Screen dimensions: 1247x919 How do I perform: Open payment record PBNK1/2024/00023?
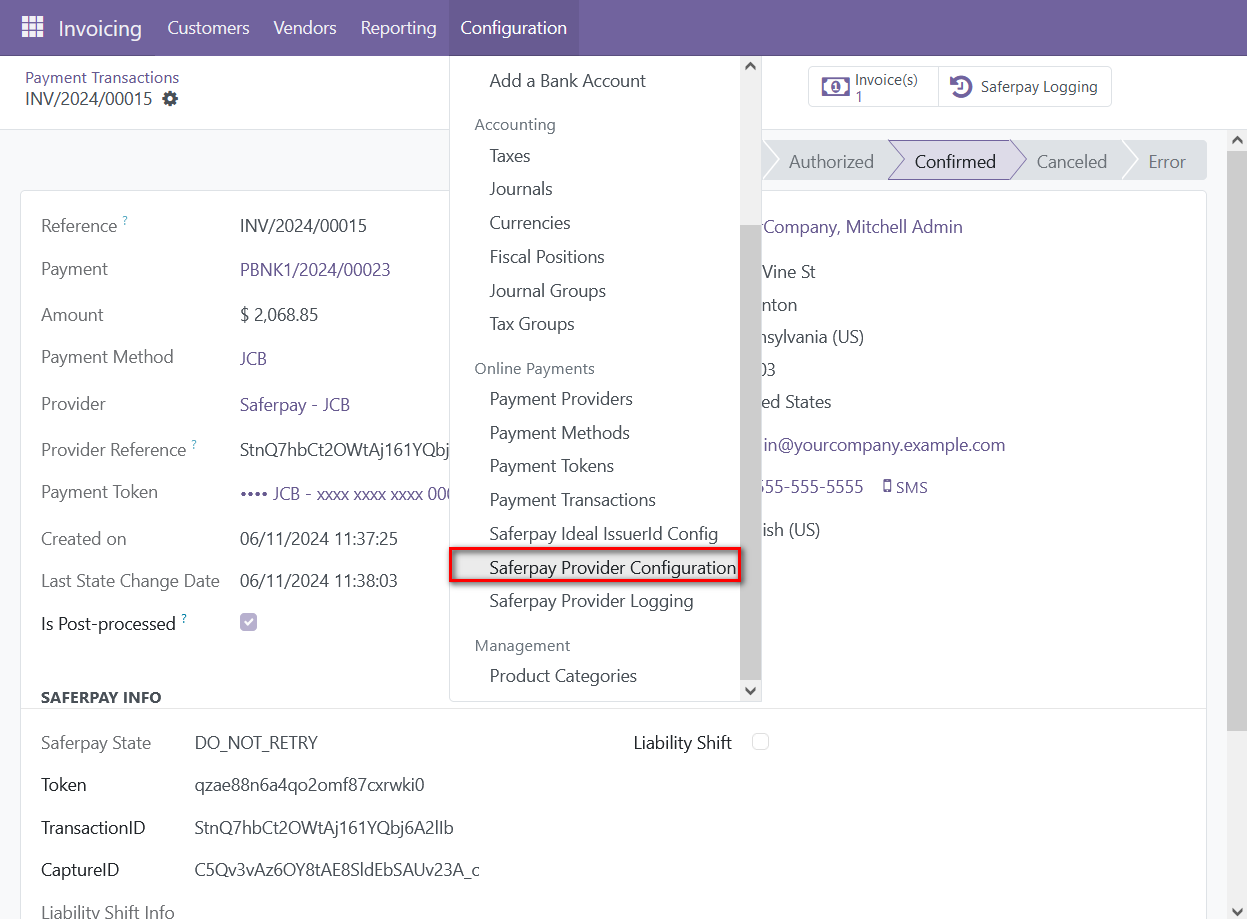click(x=315, y=269)
